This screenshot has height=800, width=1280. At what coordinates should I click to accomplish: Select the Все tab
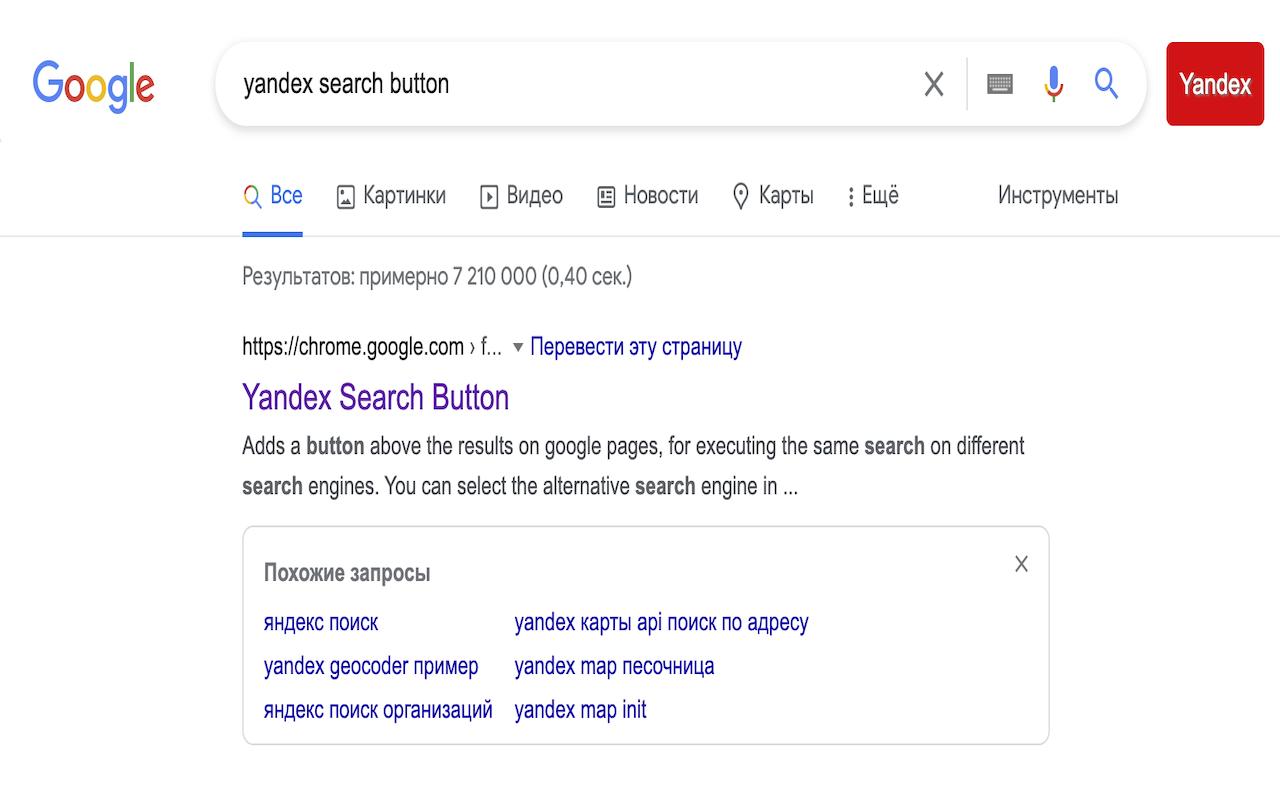point(273,196)
